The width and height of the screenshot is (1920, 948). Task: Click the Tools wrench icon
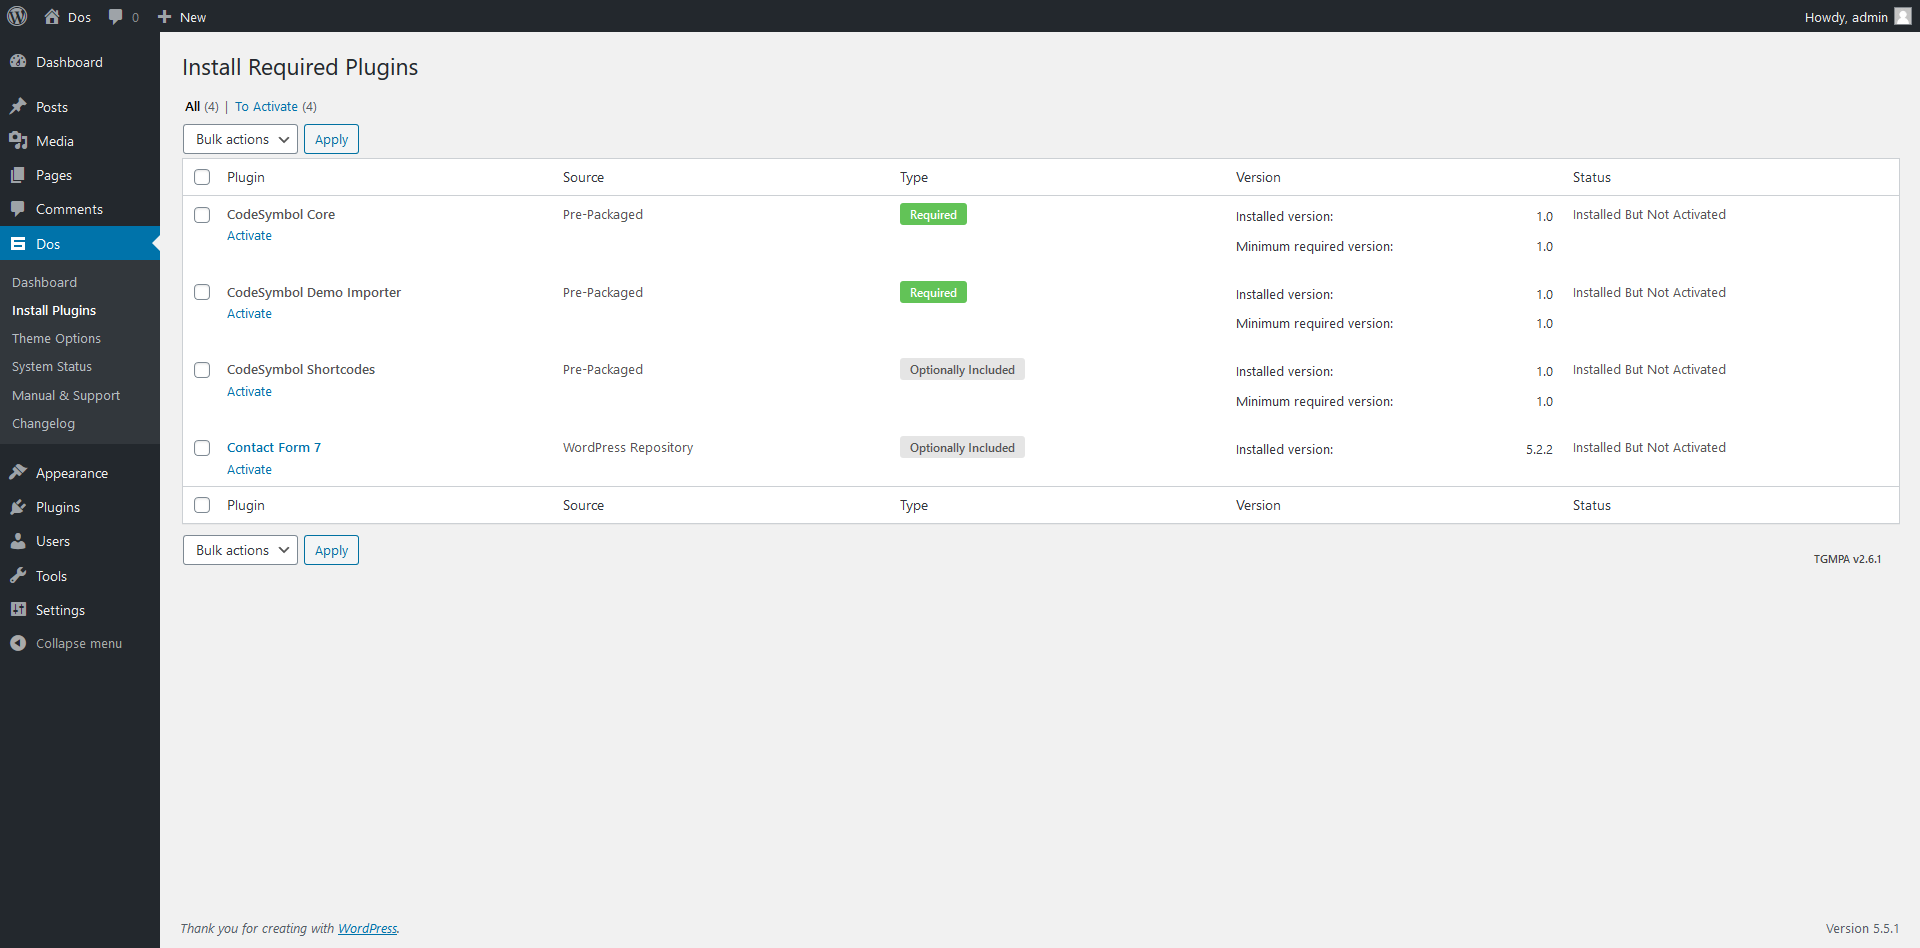coord(18,576)
